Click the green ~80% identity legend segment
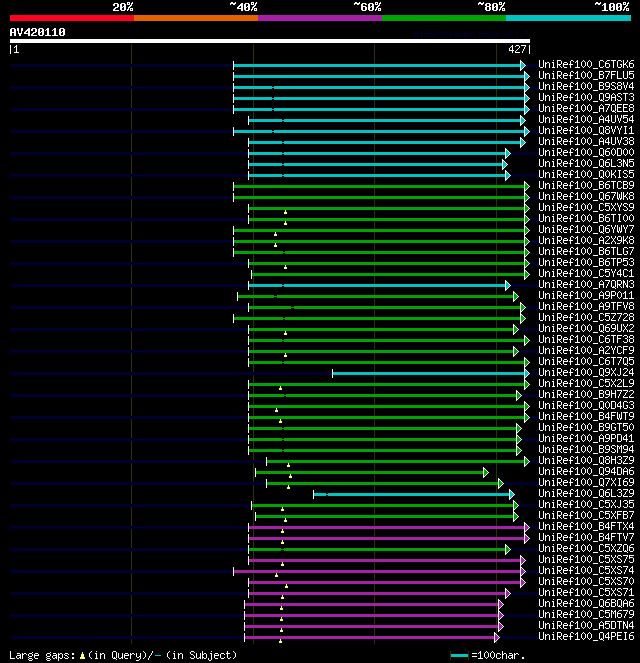 point(444,18)
